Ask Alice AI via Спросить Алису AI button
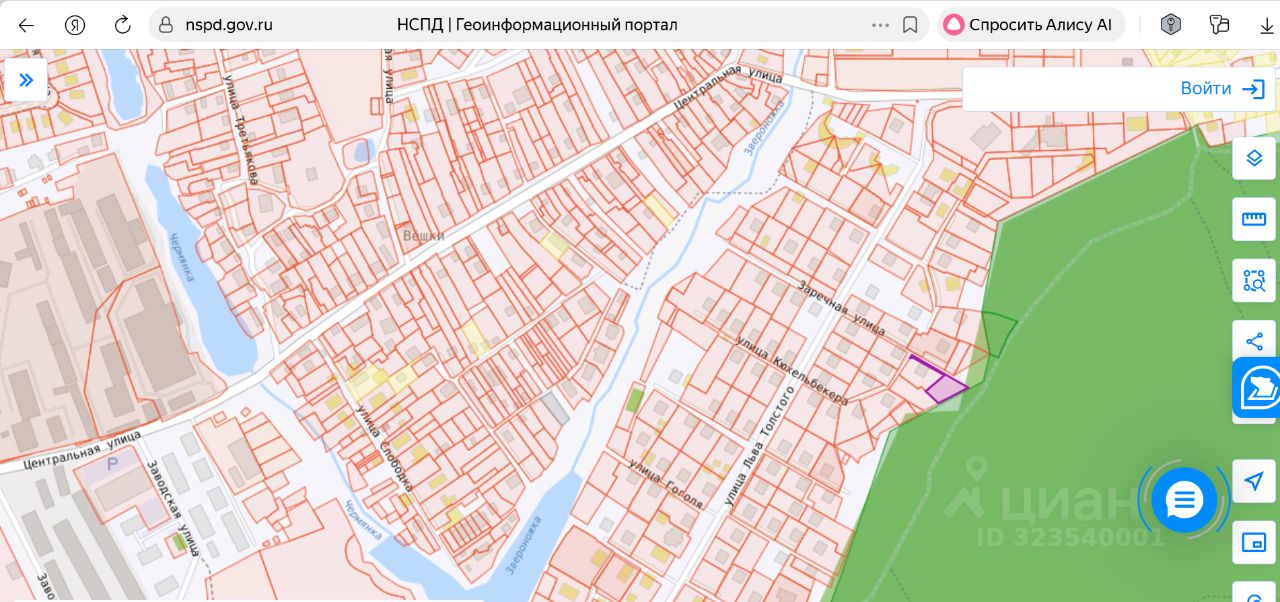Screen dimensions: 1280x602 click(1030, 25)
